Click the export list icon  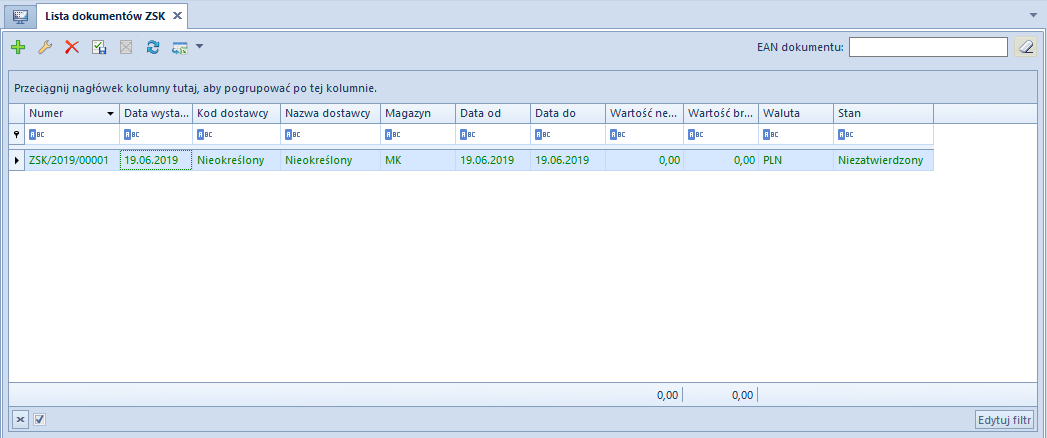[x=180, y=47]
